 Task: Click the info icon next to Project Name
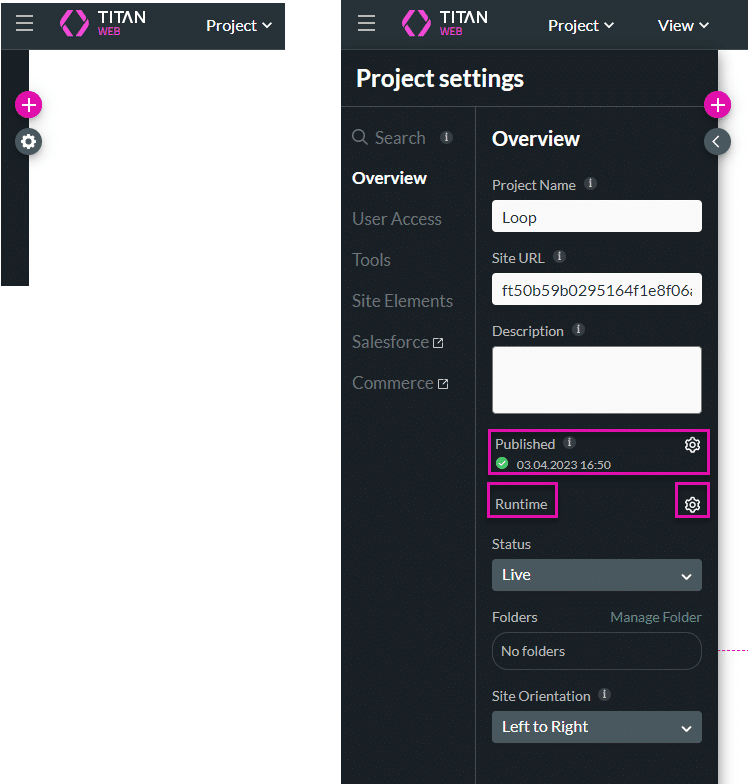pyautogui.click(x=591, y=184)
